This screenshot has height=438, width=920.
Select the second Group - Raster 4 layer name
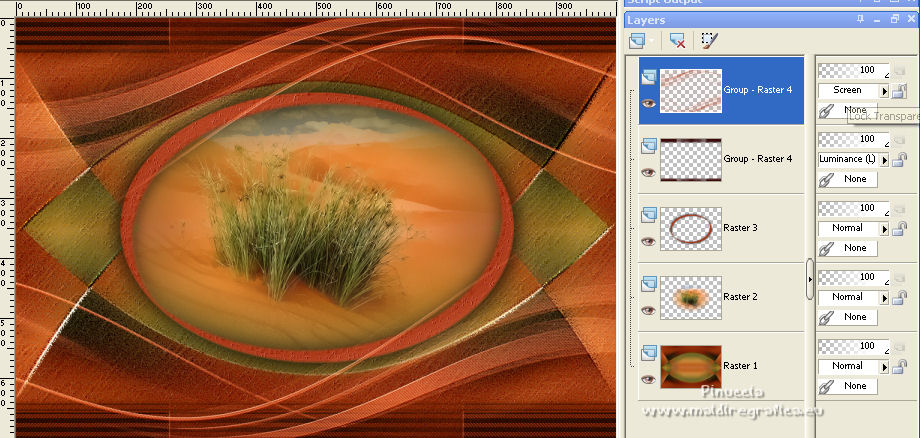tap(757, 159)
